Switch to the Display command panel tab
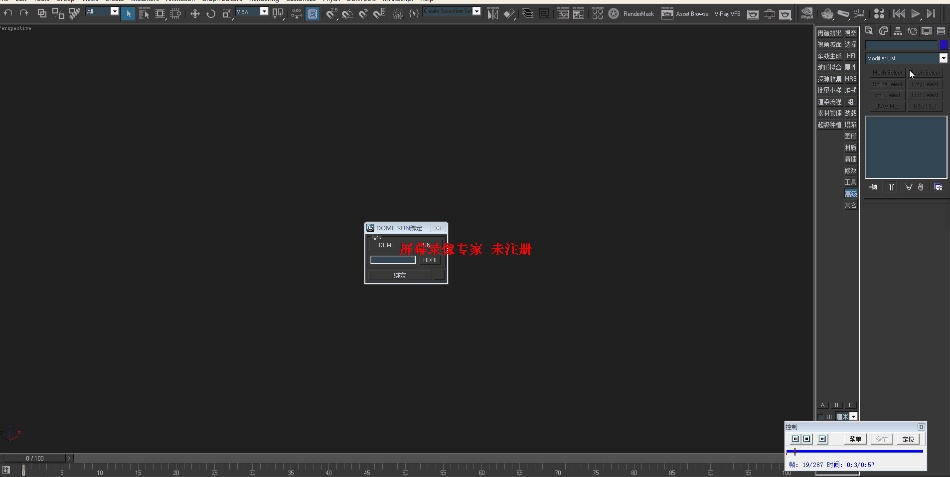Image resolution: width=950 pixels, height=477 pixels. (926, 31)
